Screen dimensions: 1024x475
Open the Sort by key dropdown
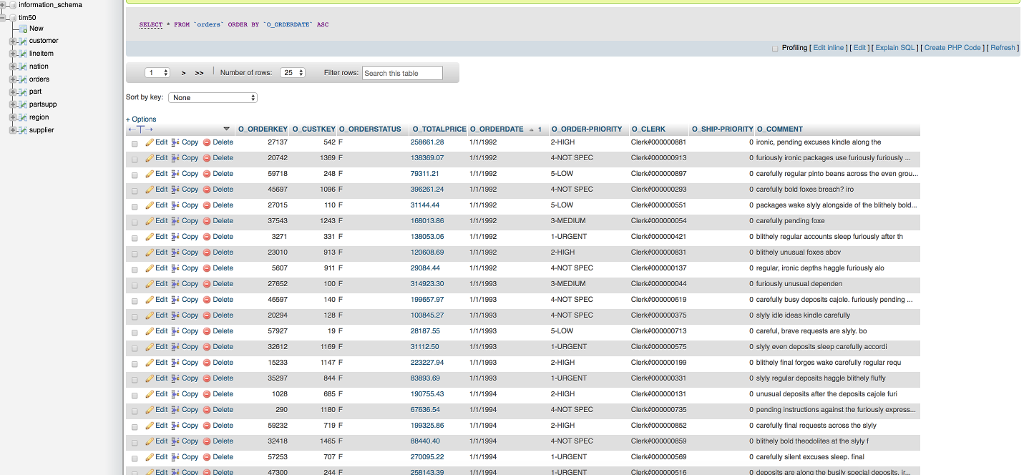213,97
